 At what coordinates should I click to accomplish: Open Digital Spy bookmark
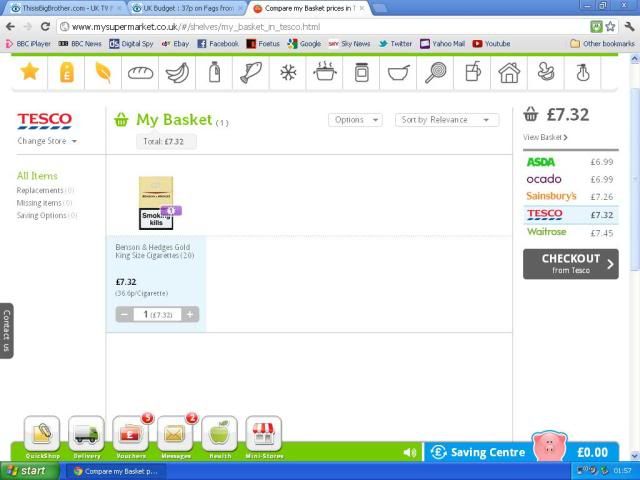(x=131, y=44)
